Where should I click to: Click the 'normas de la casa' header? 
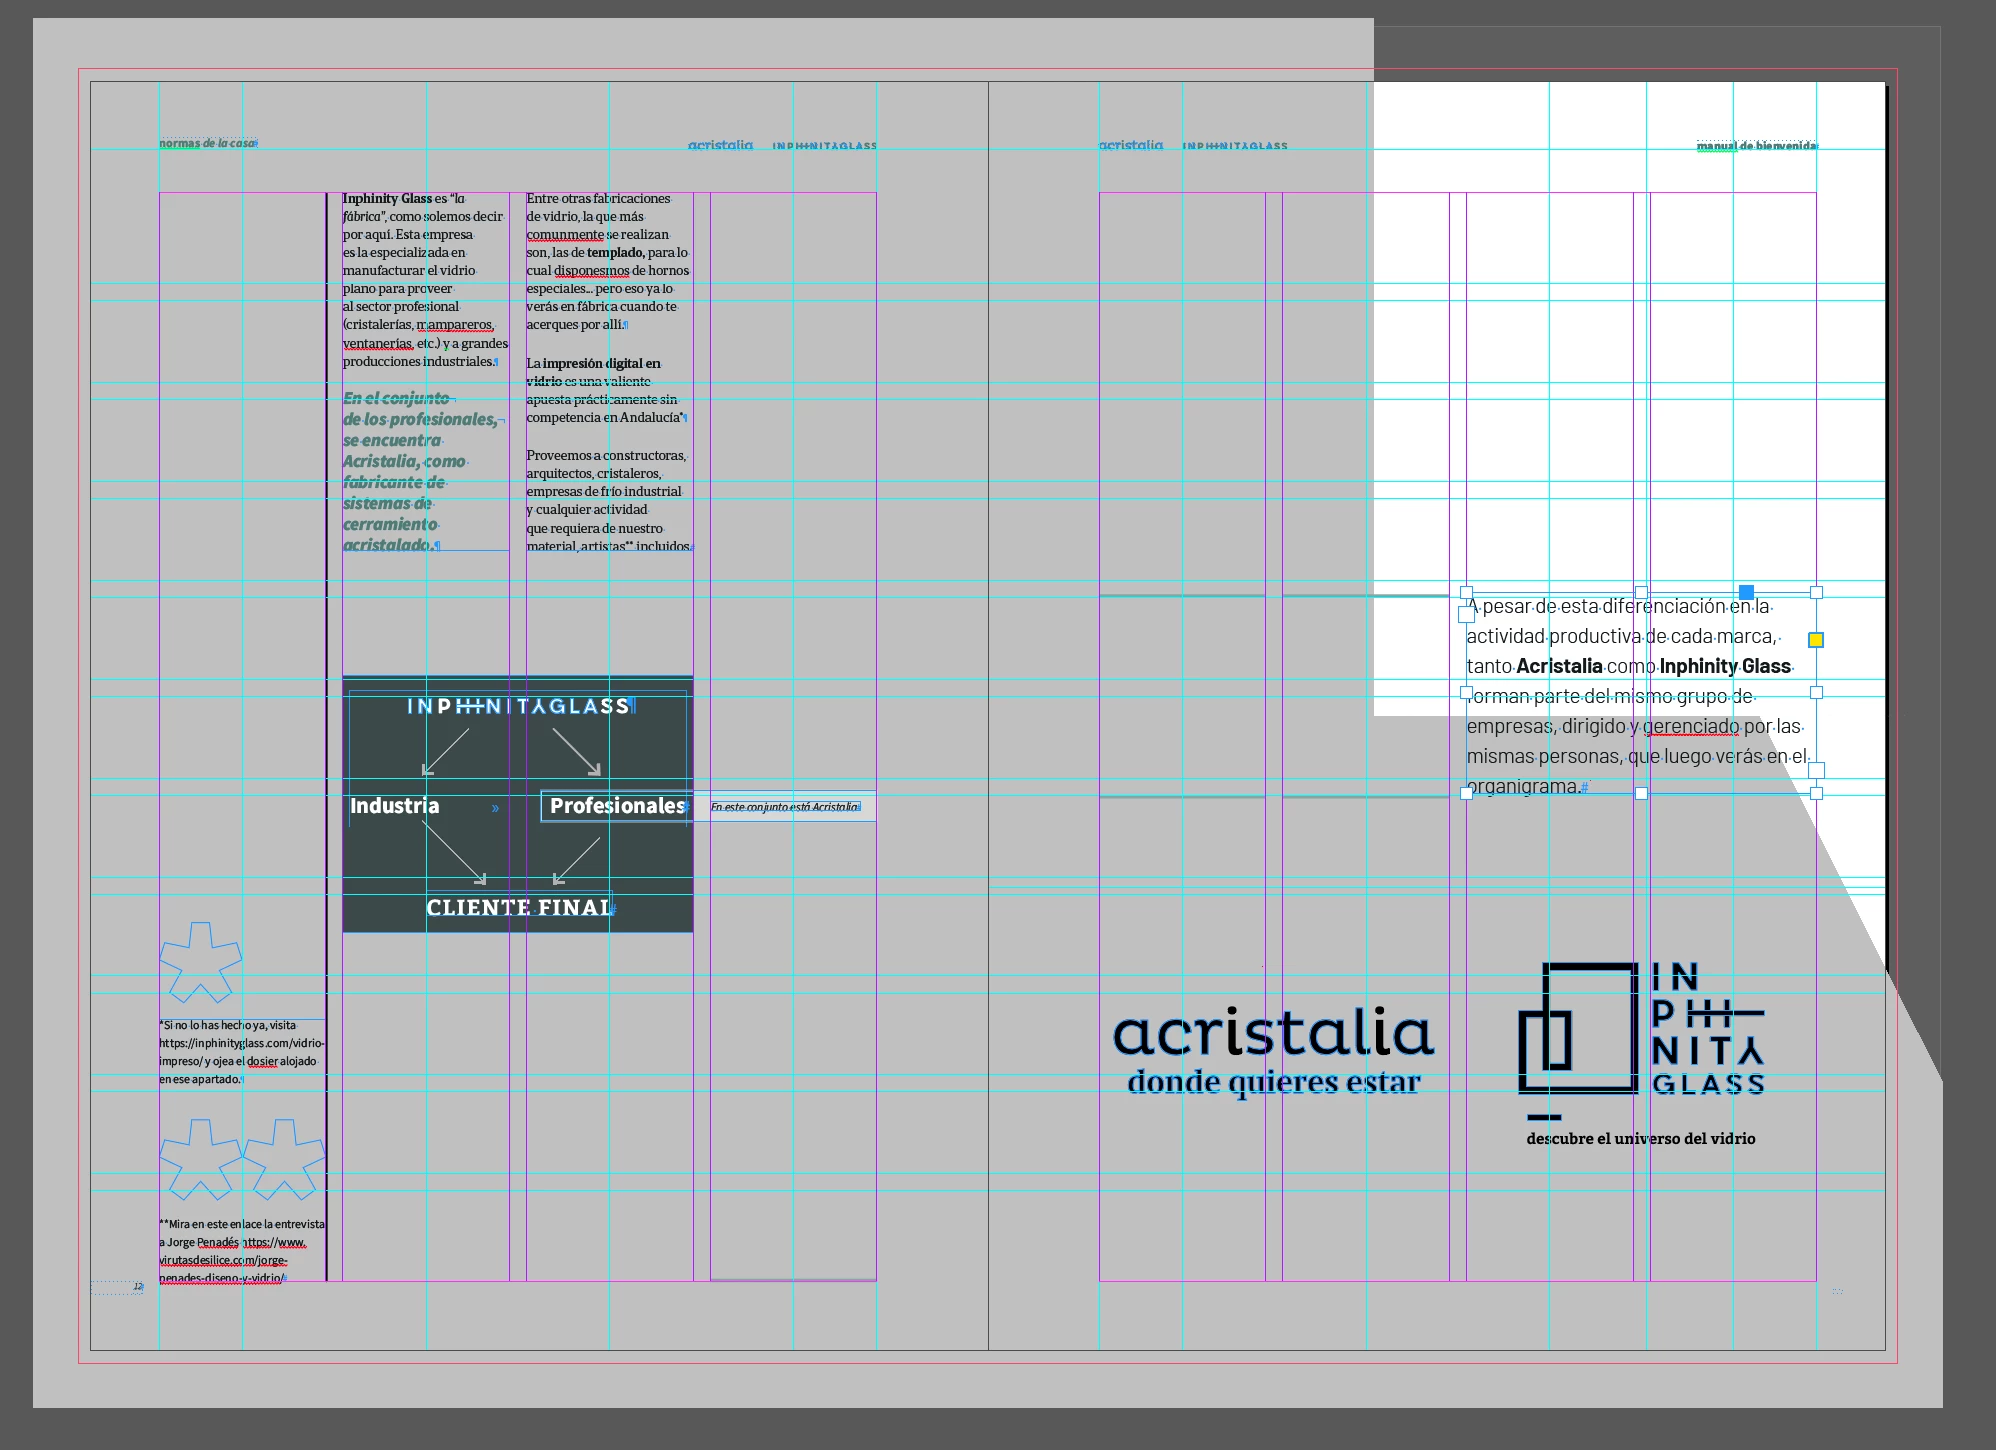pos(207,144)
